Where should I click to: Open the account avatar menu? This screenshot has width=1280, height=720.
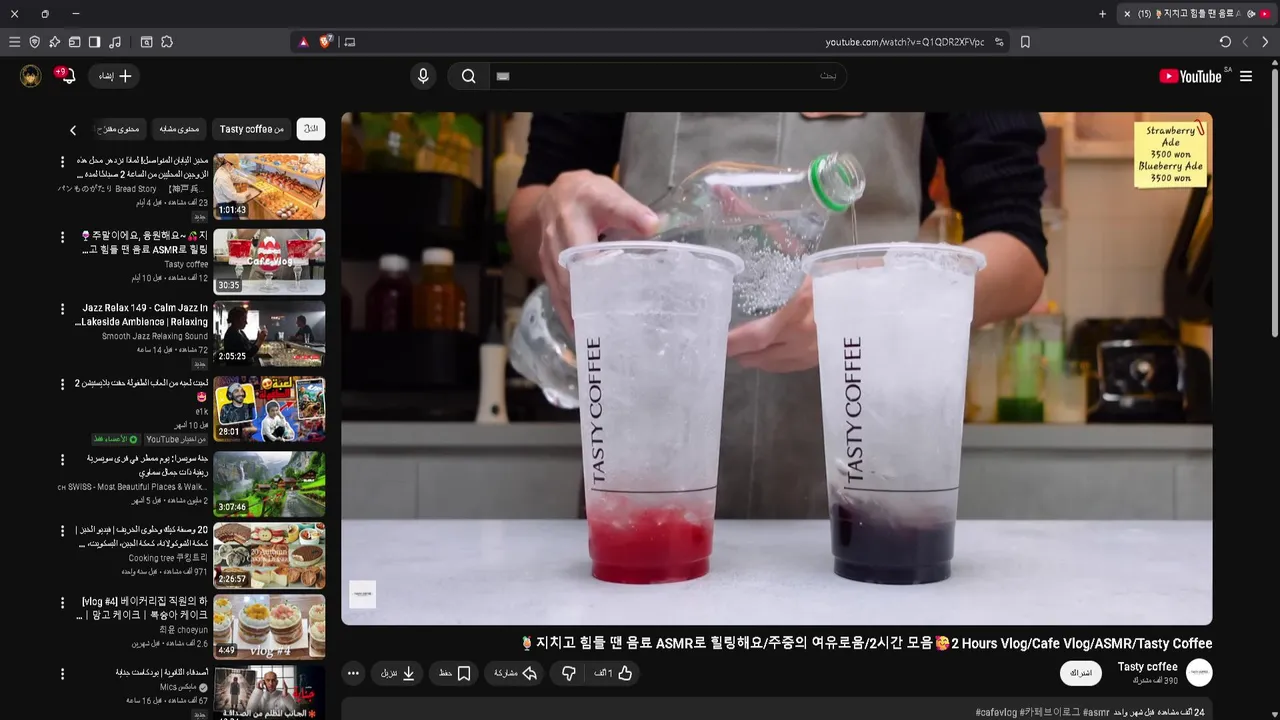[x=31, y=76]
